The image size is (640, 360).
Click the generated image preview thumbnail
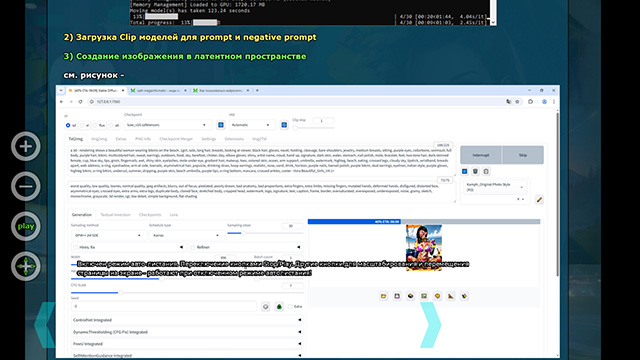[424, 247]
